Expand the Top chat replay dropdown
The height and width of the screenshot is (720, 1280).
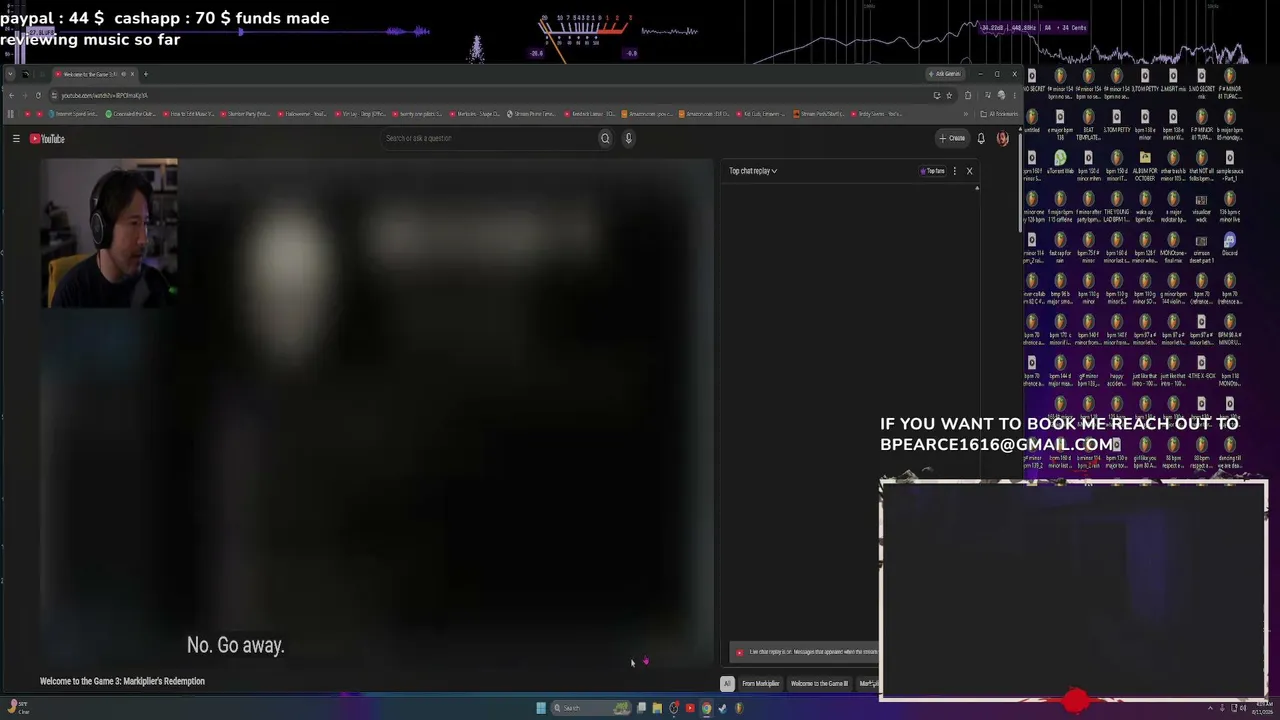point(753,171)
